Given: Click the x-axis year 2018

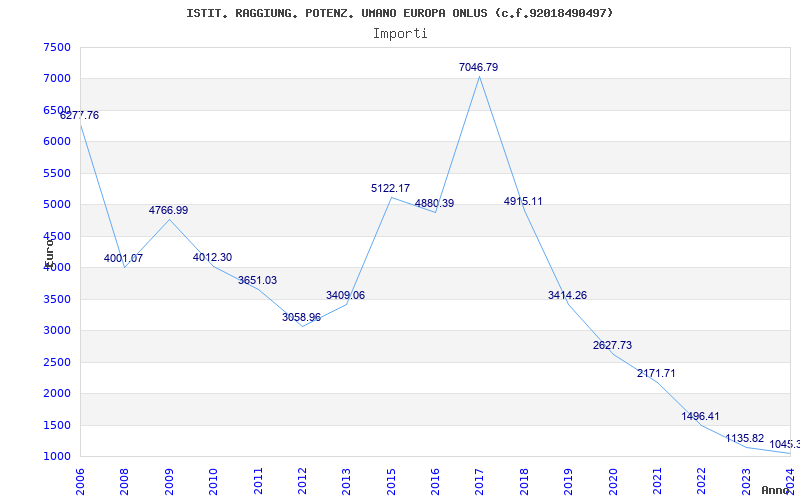Looking at the screenshot, I should coord(524,481).
